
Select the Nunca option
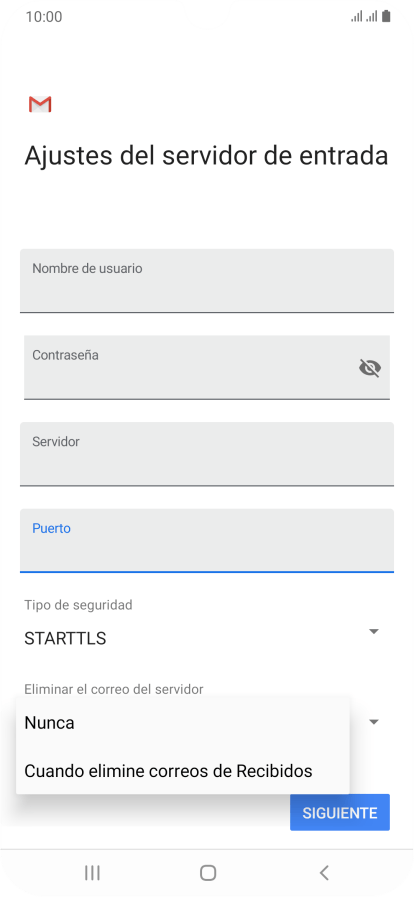pos(183,723)
